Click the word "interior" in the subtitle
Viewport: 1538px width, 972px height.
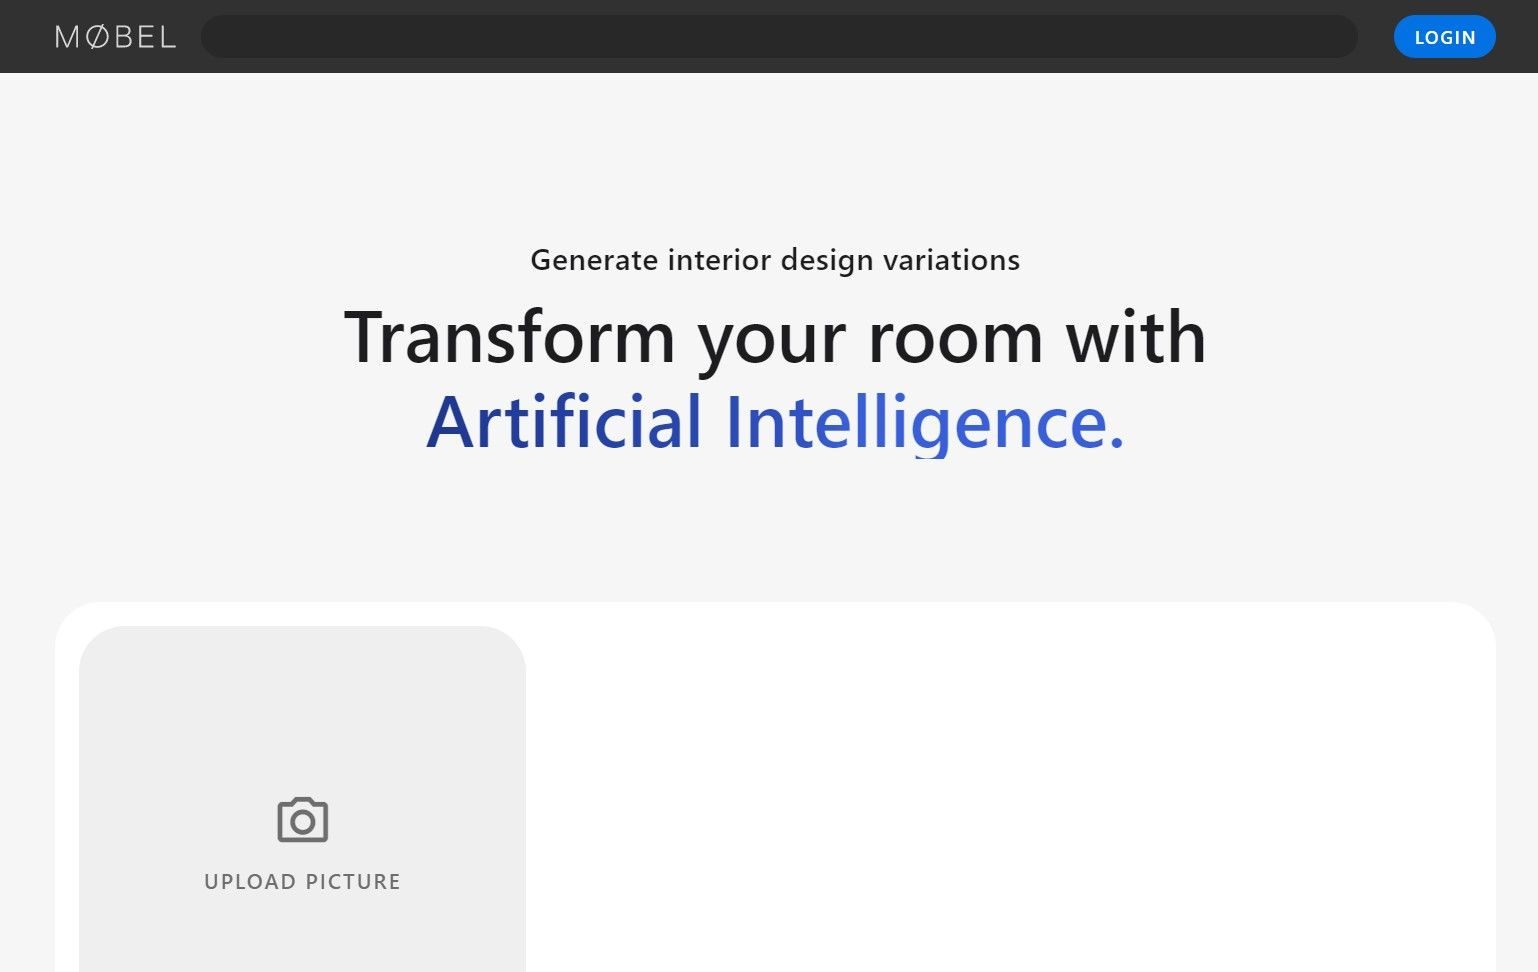tap(719, 259)
